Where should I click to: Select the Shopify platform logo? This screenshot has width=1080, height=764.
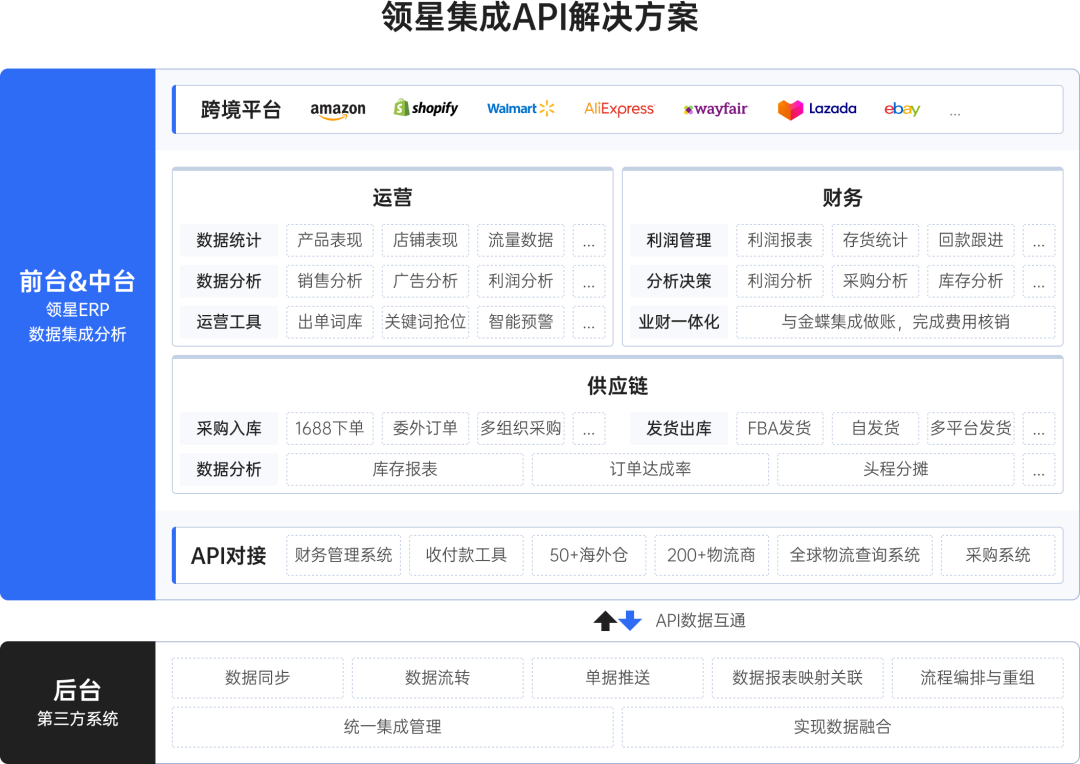(426, 108)
